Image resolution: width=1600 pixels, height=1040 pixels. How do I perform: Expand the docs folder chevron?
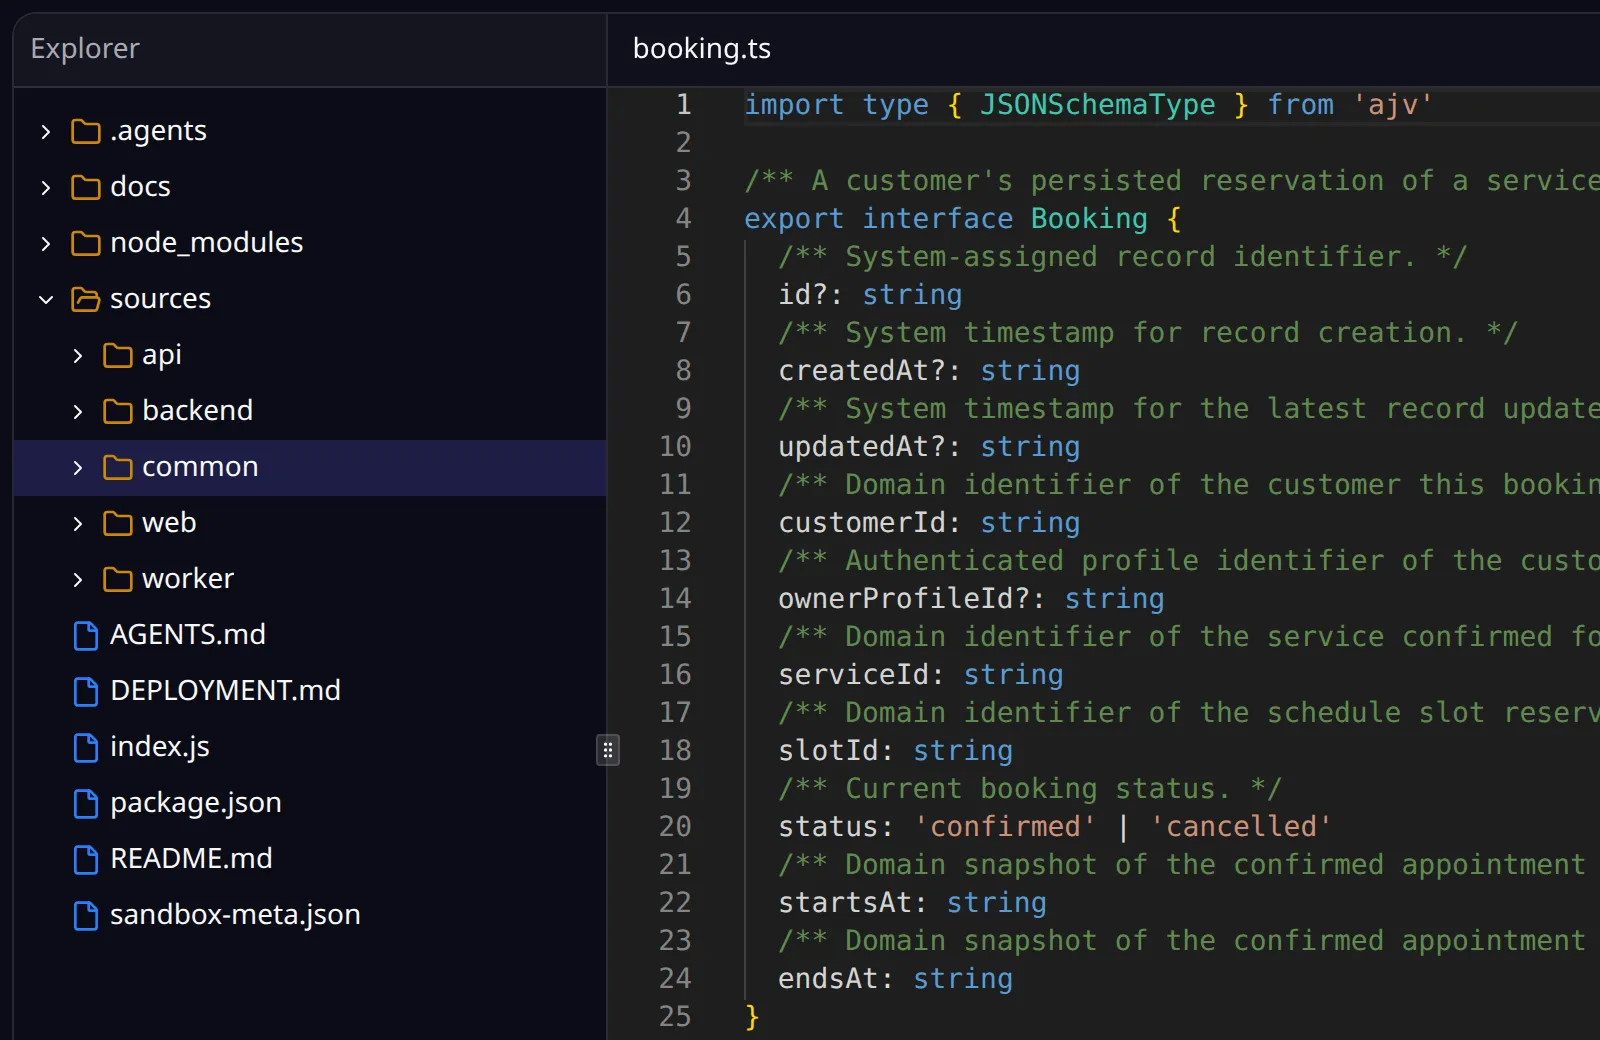pyautogui.click(x=45, y=187)
